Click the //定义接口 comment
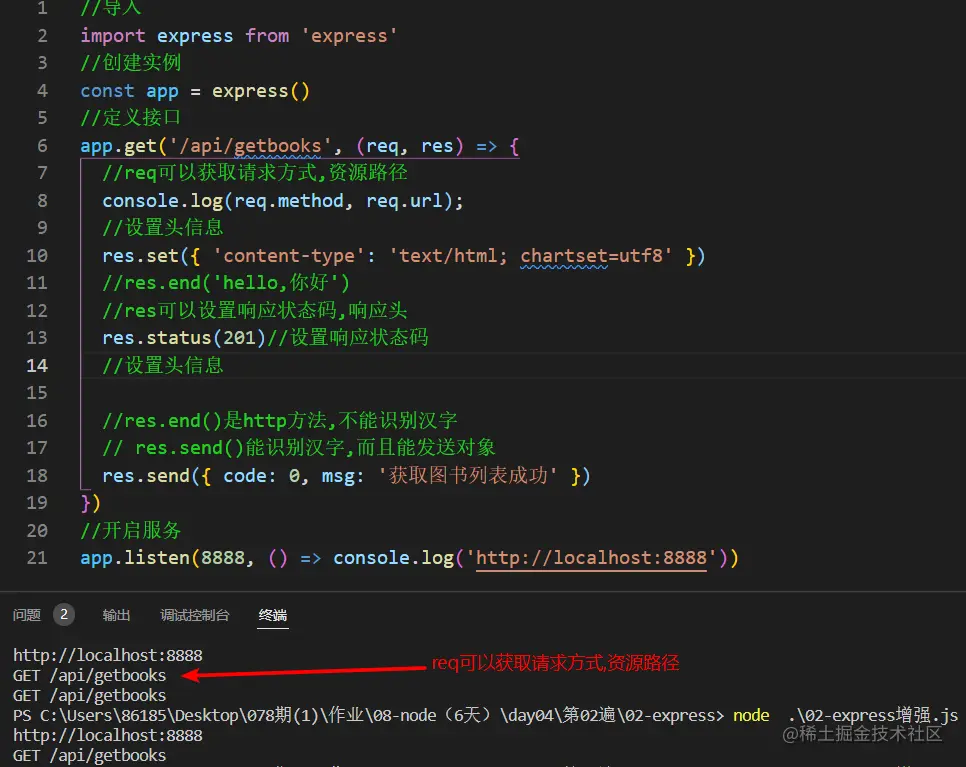966x767 pixels. pyautogui.click(x=131, y=118)
